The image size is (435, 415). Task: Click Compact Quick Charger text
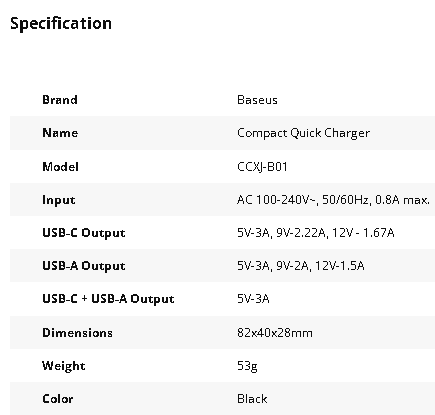pyautogui.click(x=303, y=133)
